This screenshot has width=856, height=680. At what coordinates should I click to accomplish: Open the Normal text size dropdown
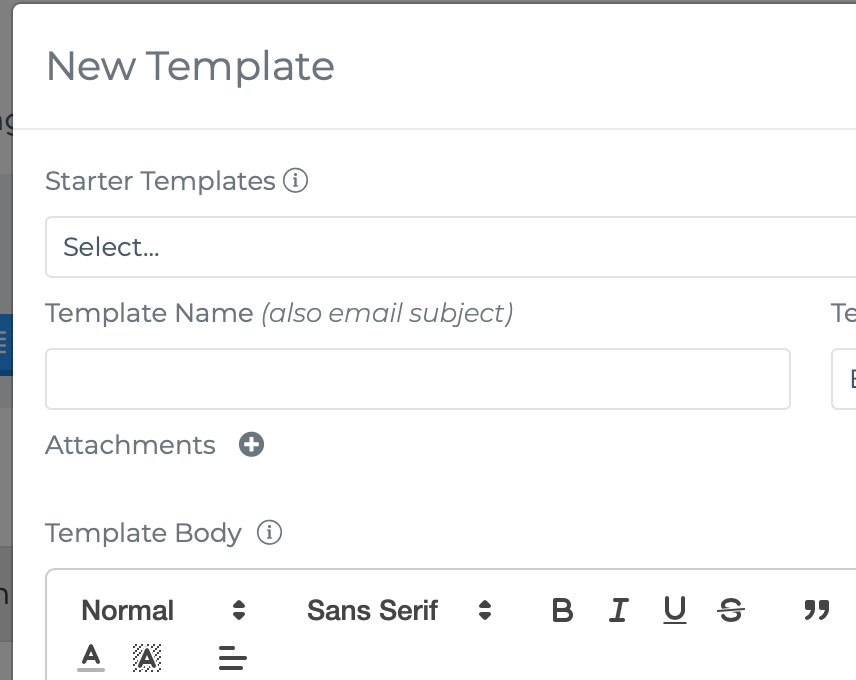163,610
